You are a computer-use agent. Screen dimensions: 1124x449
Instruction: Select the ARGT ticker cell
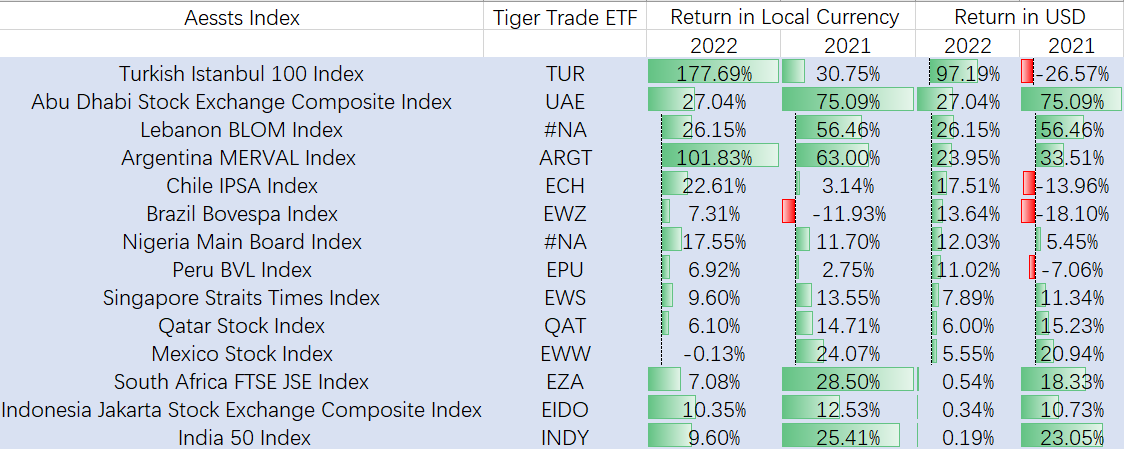click(565, 158)
